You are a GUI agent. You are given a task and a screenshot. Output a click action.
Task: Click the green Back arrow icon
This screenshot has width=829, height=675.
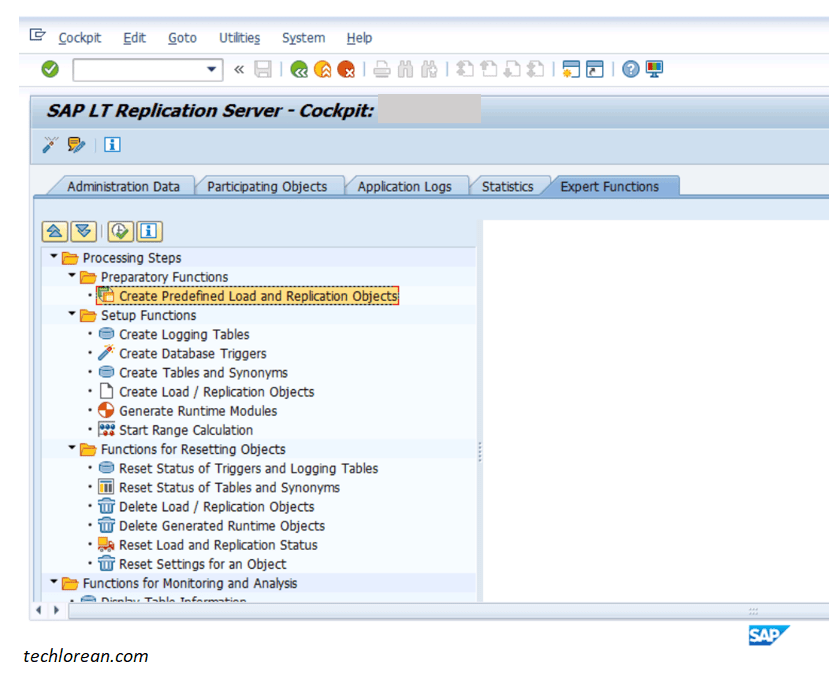click(297, 69)
